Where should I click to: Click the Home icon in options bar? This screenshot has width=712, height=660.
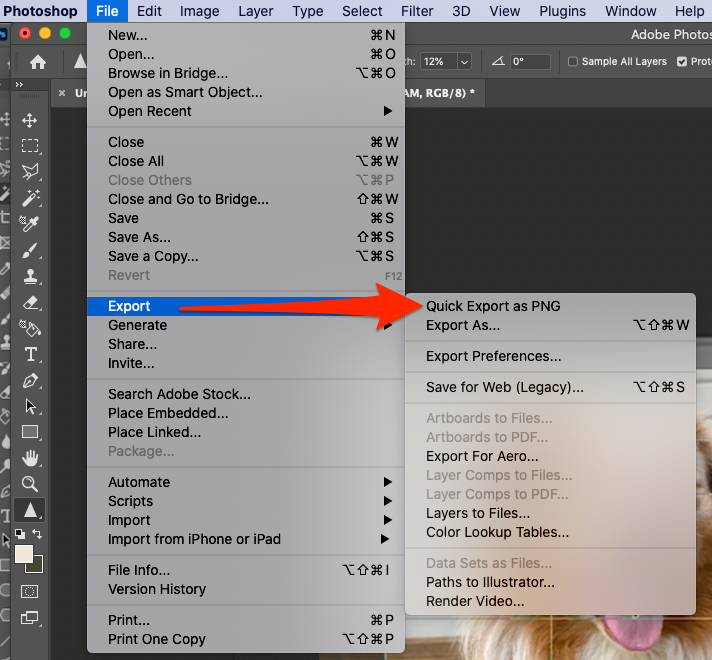38,62
